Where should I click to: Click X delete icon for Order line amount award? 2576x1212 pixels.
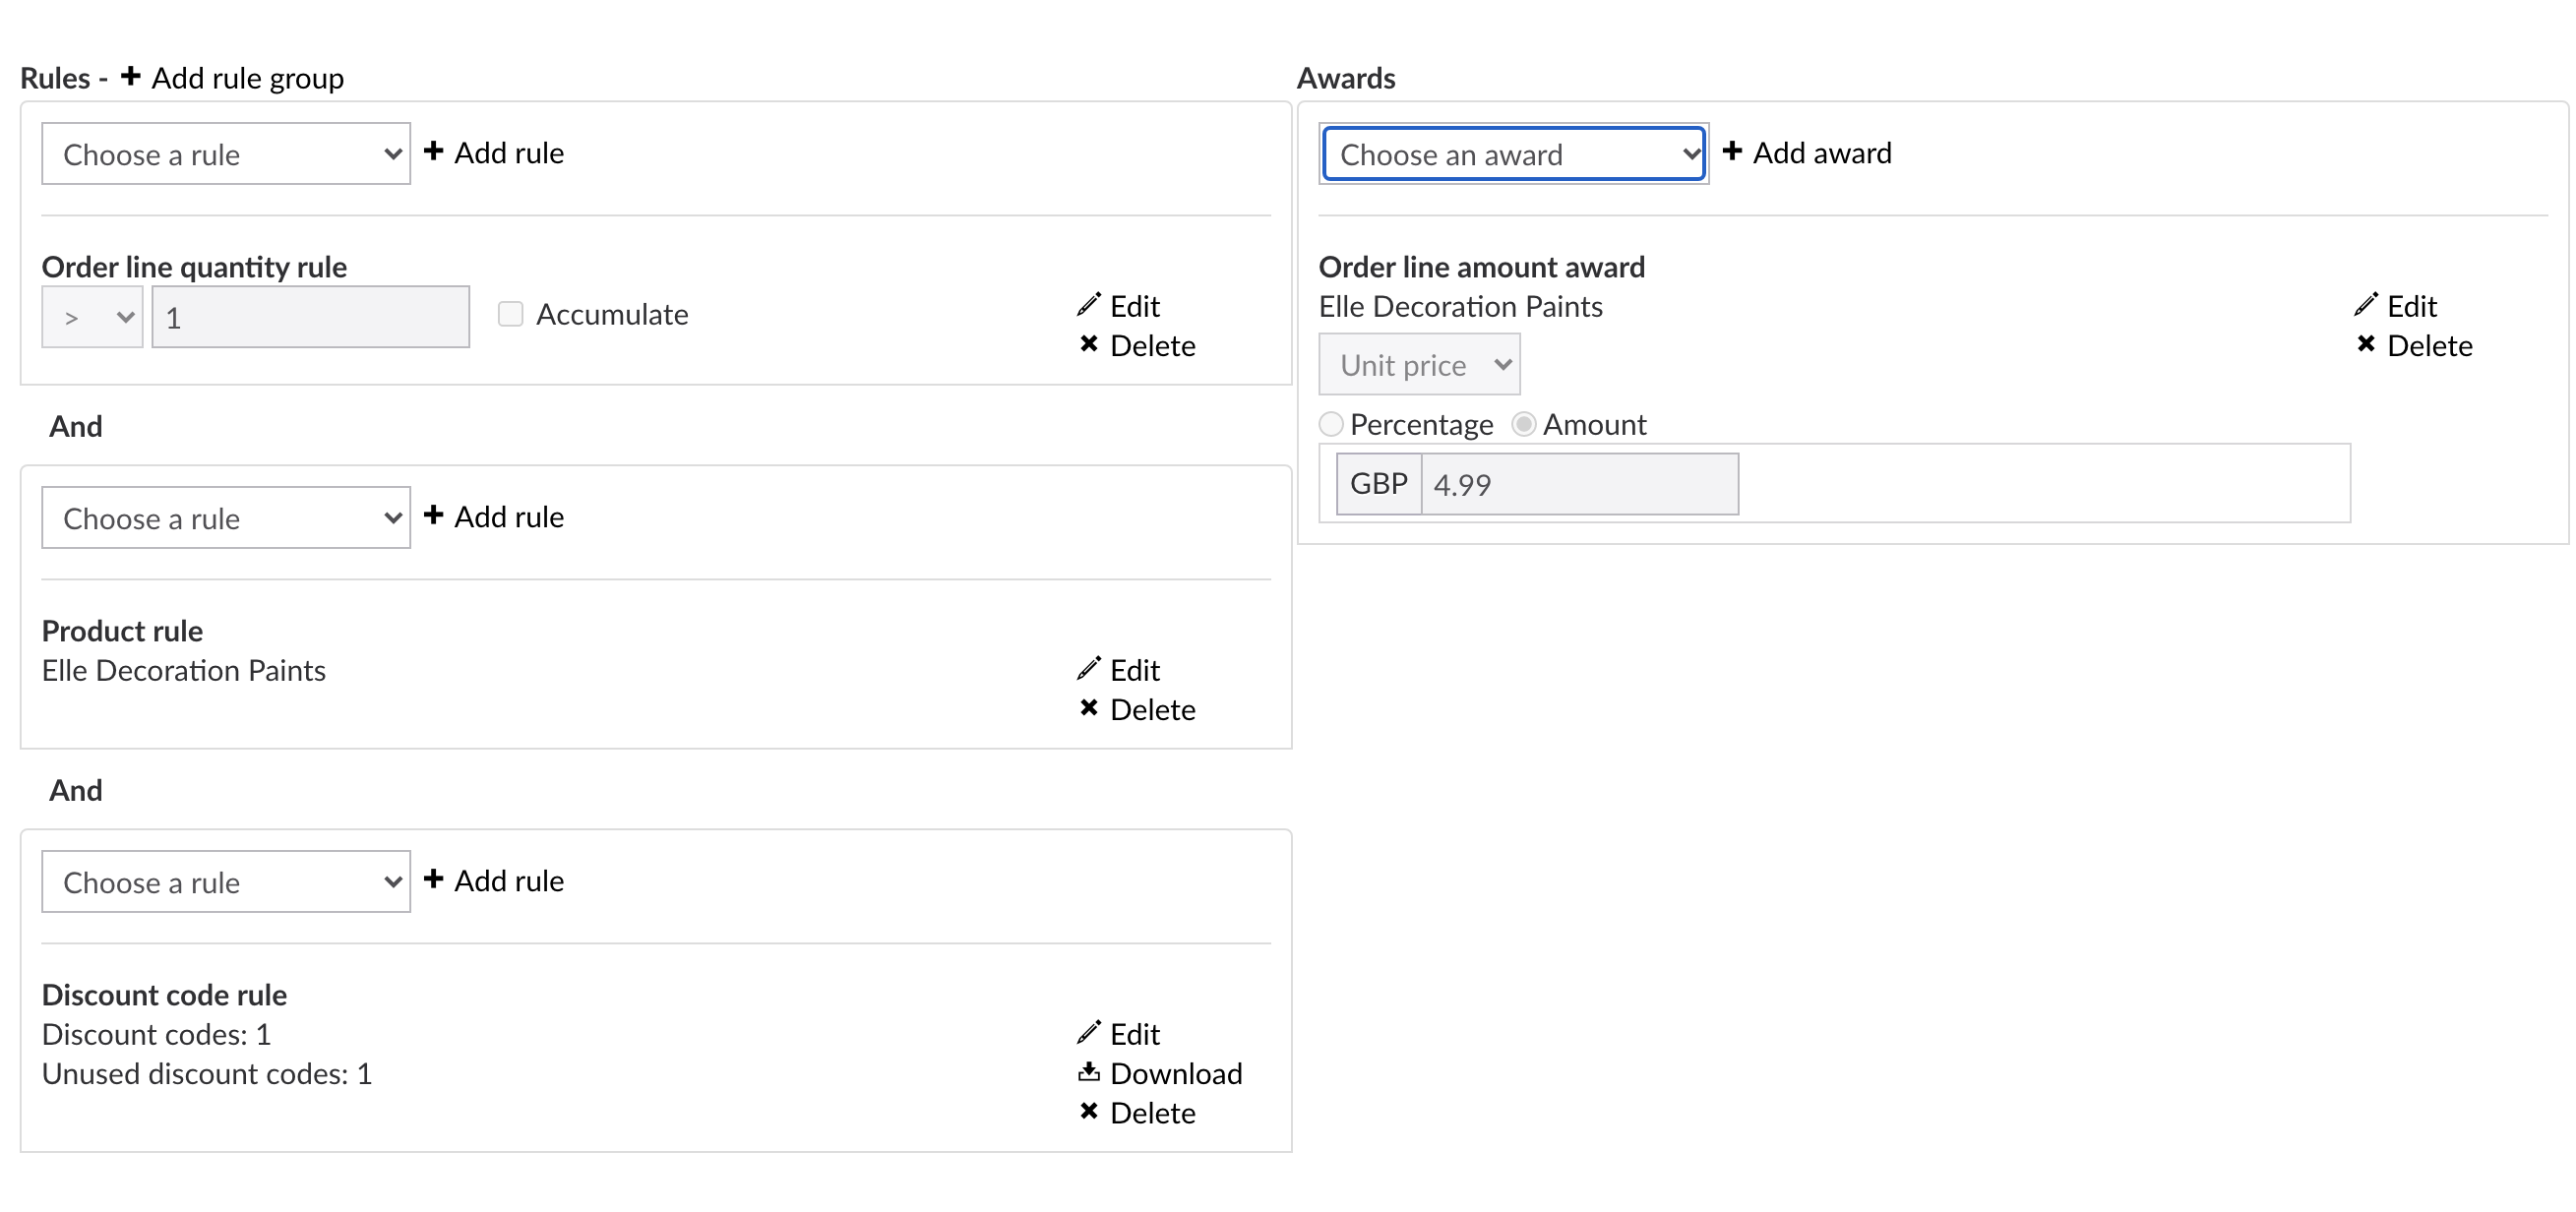coord(2366,344)
